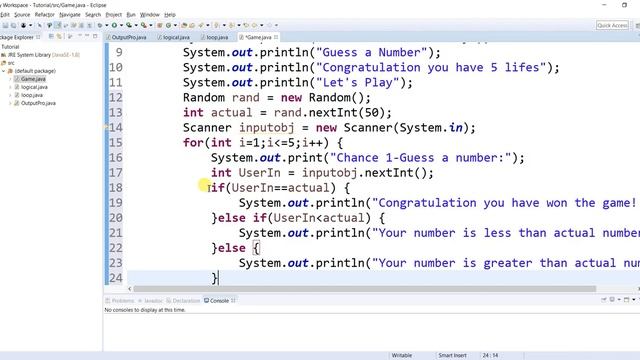Open the Debug dropdown arrow
The width and height of the screenshot is (640, 360).
pyautogui.click(x=107, y=25)
